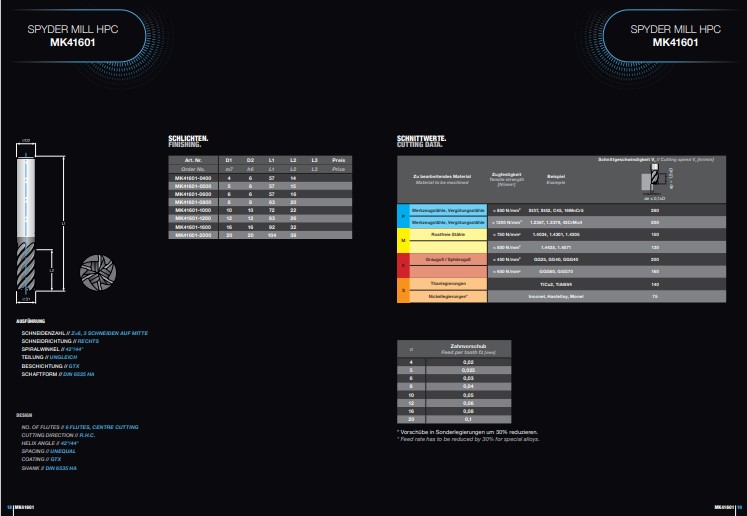Click the DESIGN section heading
The image size is (747, 516).
[24, 415]
